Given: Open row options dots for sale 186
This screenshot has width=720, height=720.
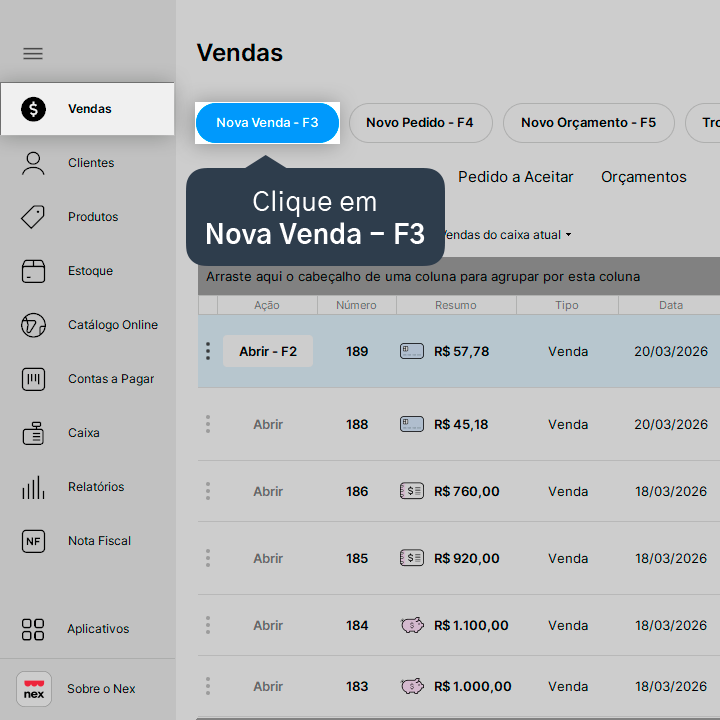Looking at the screenshot, I should 208,491.
